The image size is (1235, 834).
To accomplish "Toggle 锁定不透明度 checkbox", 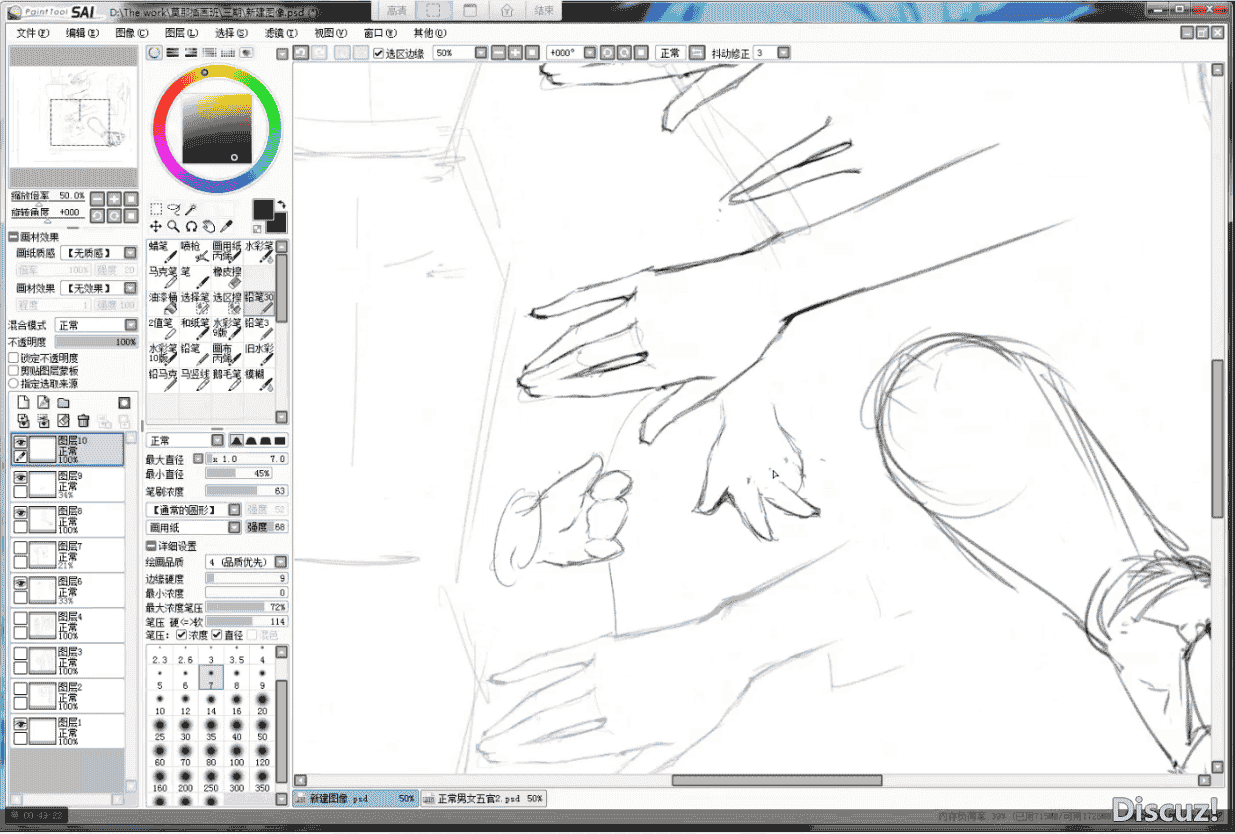I will (13, 357).
